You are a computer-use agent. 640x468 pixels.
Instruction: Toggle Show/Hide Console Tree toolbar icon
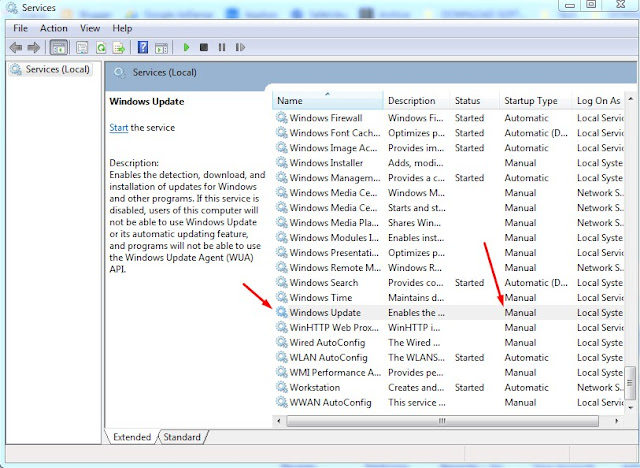point(59,48)
